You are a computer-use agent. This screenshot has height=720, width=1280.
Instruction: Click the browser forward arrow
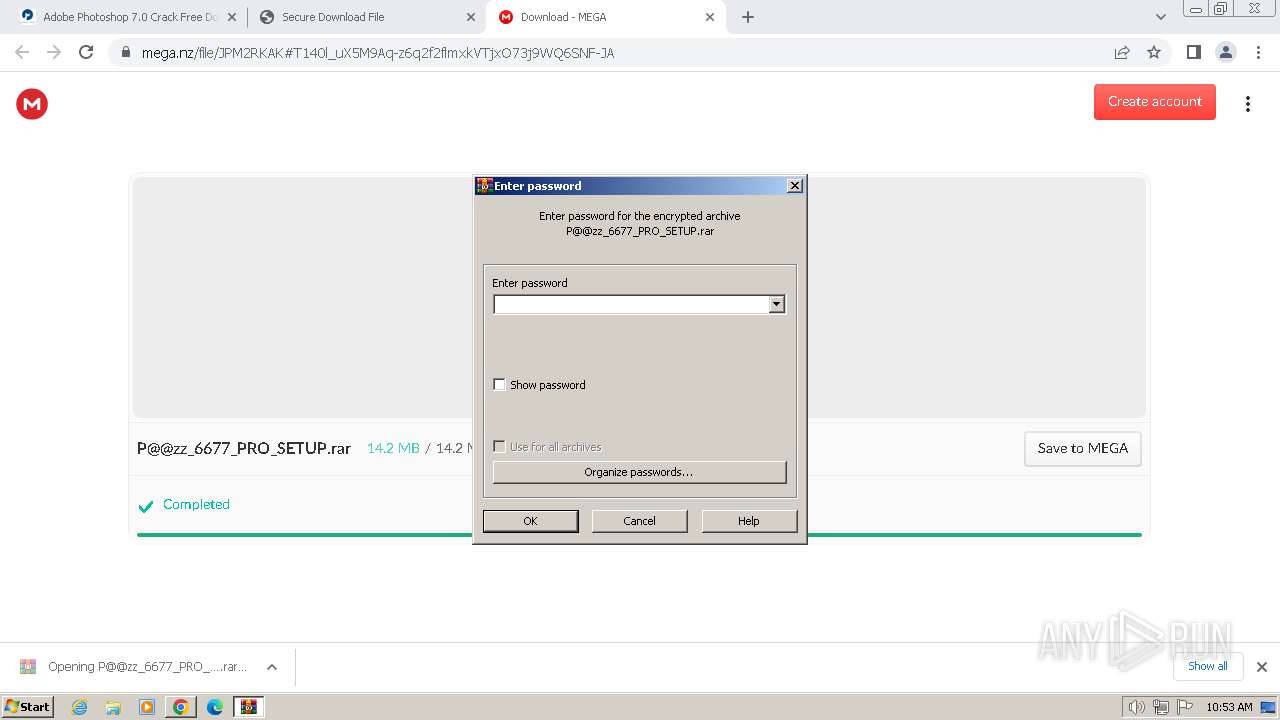pyautogui.click(x=54, y=52)
